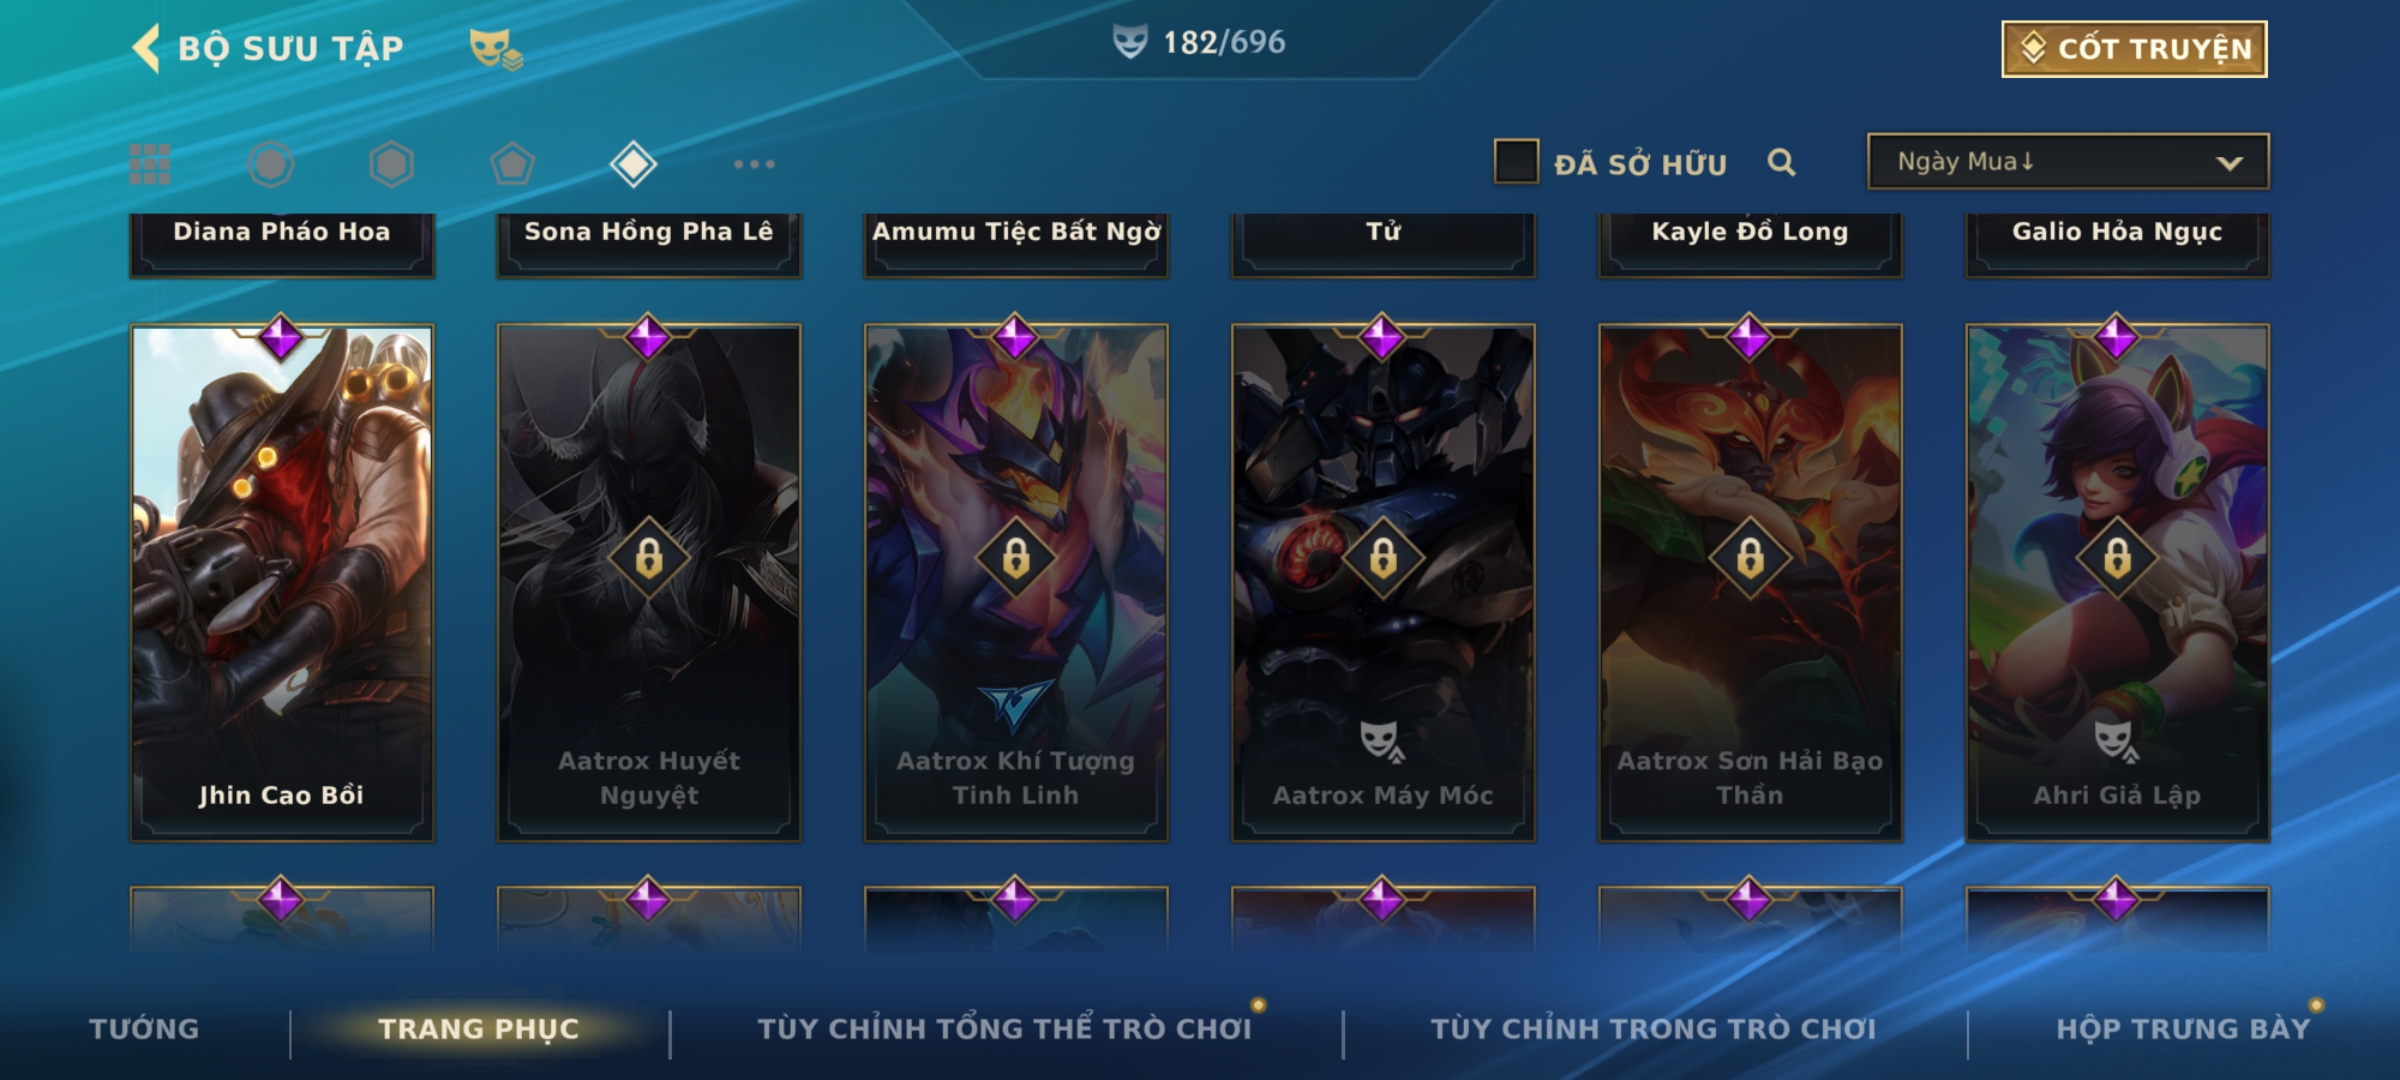Viewport: 2400px width, 1080px height.
Task: Click the Cốt Truyện button
Action: coord(2134,49)
